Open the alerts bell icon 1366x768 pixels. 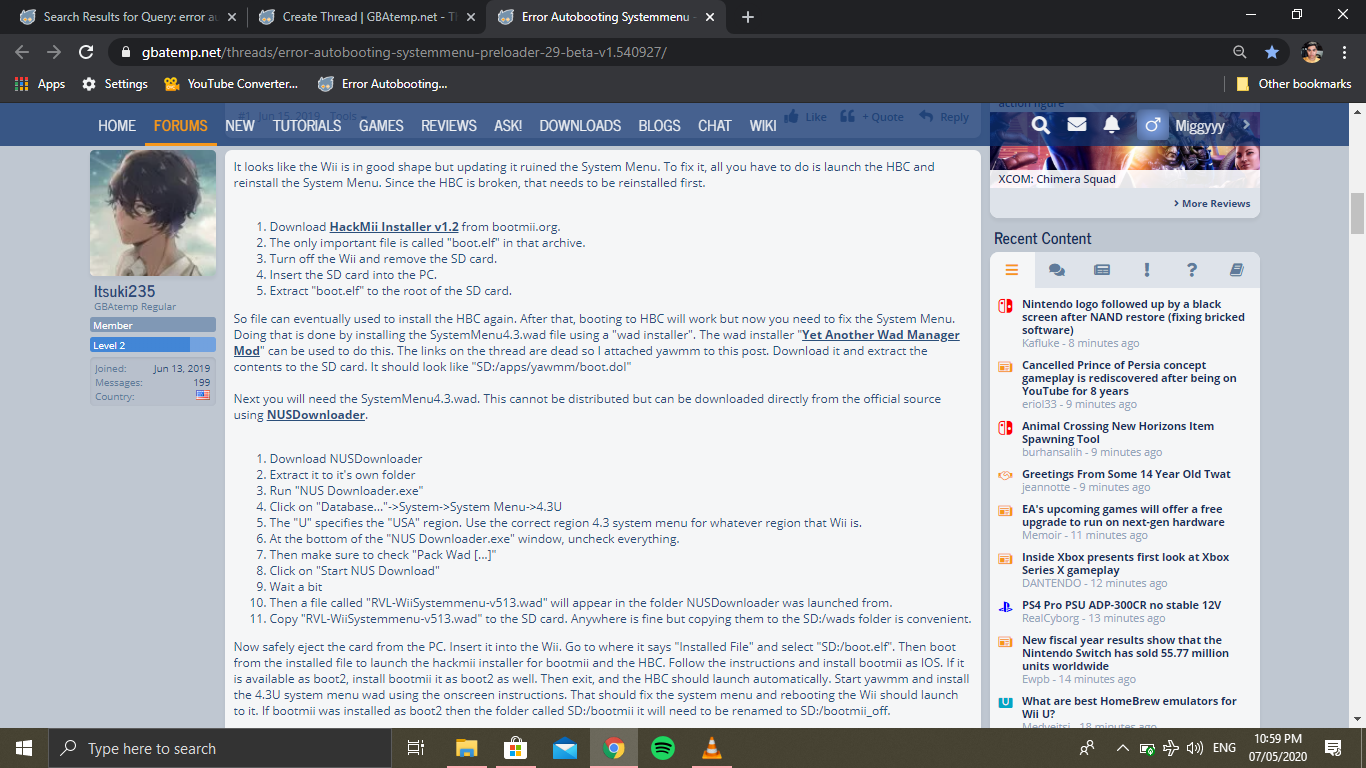pyautogui.click(x=1112, y=125)
